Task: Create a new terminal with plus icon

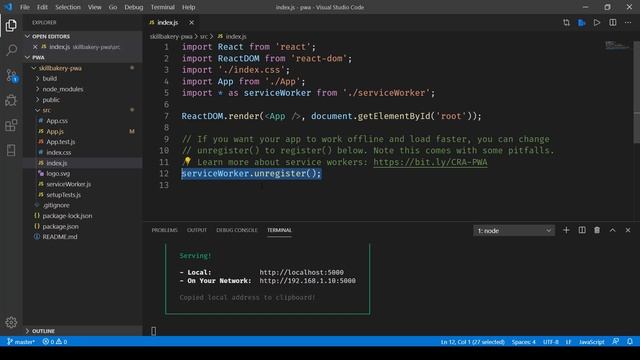Action: click(566, 230)
